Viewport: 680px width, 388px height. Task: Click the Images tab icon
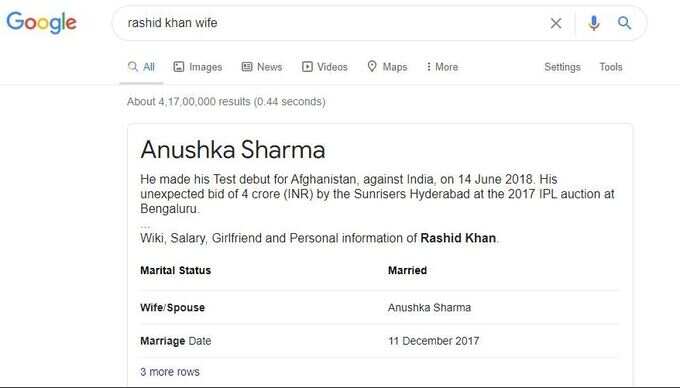click(179, 67)
